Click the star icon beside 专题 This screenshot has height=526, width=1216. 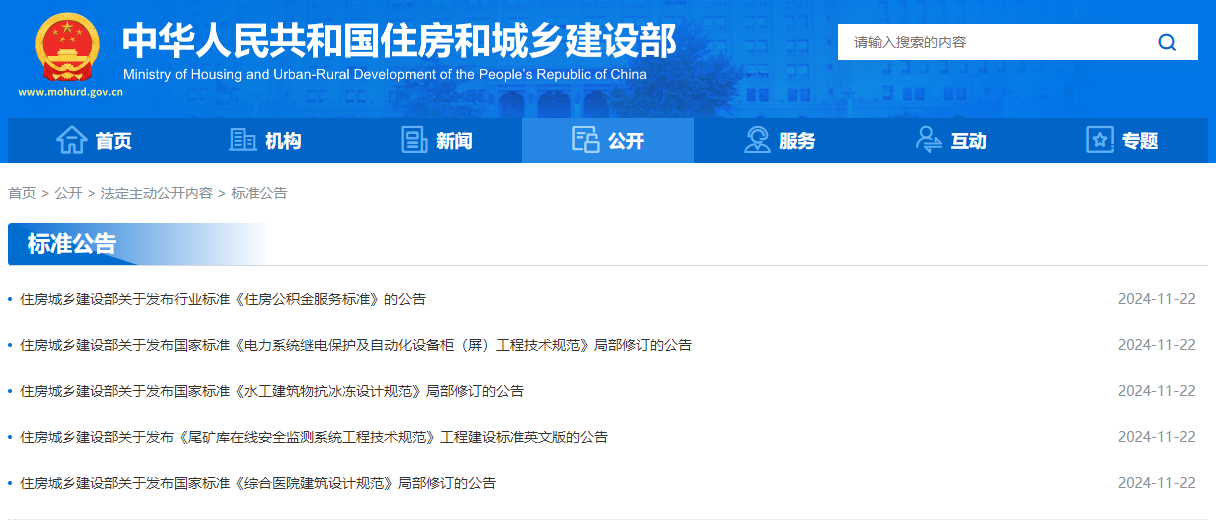[x=1100, y=141]
